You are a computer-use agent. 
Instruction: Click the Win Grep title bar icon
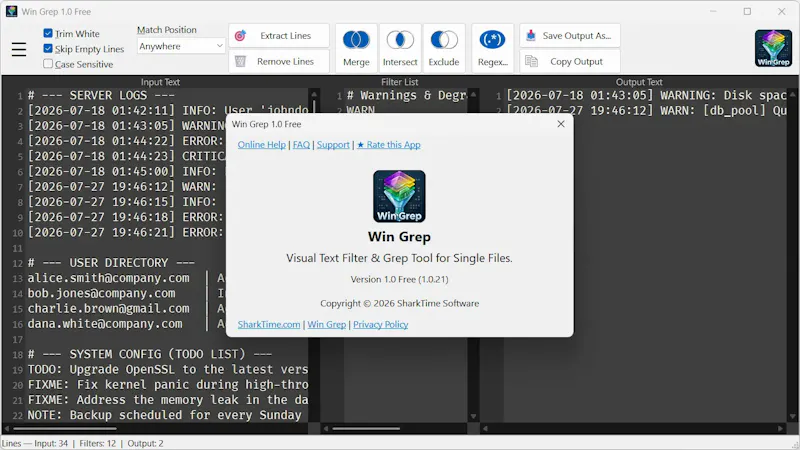click(x=11, y=11)
